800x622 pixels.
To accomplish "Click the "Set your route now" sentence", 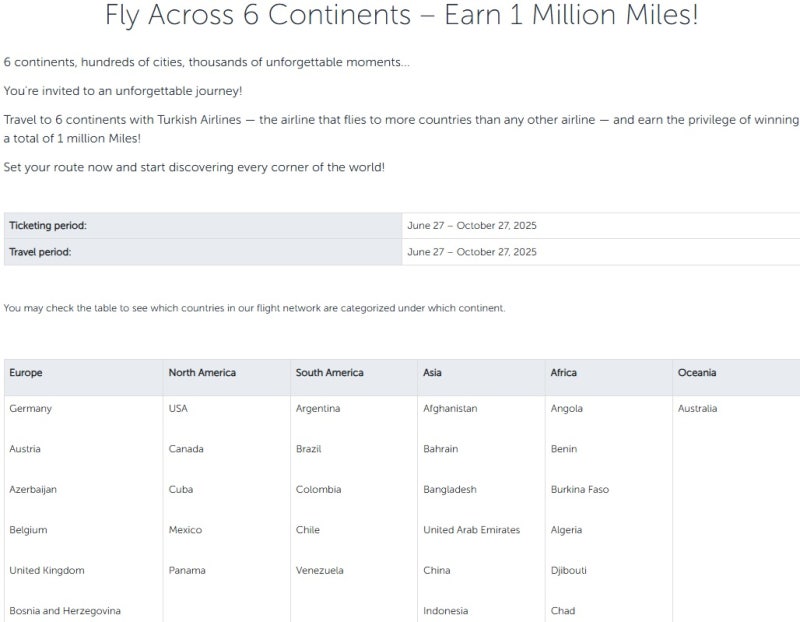I will pyautogui.click(x=194, y=167).
